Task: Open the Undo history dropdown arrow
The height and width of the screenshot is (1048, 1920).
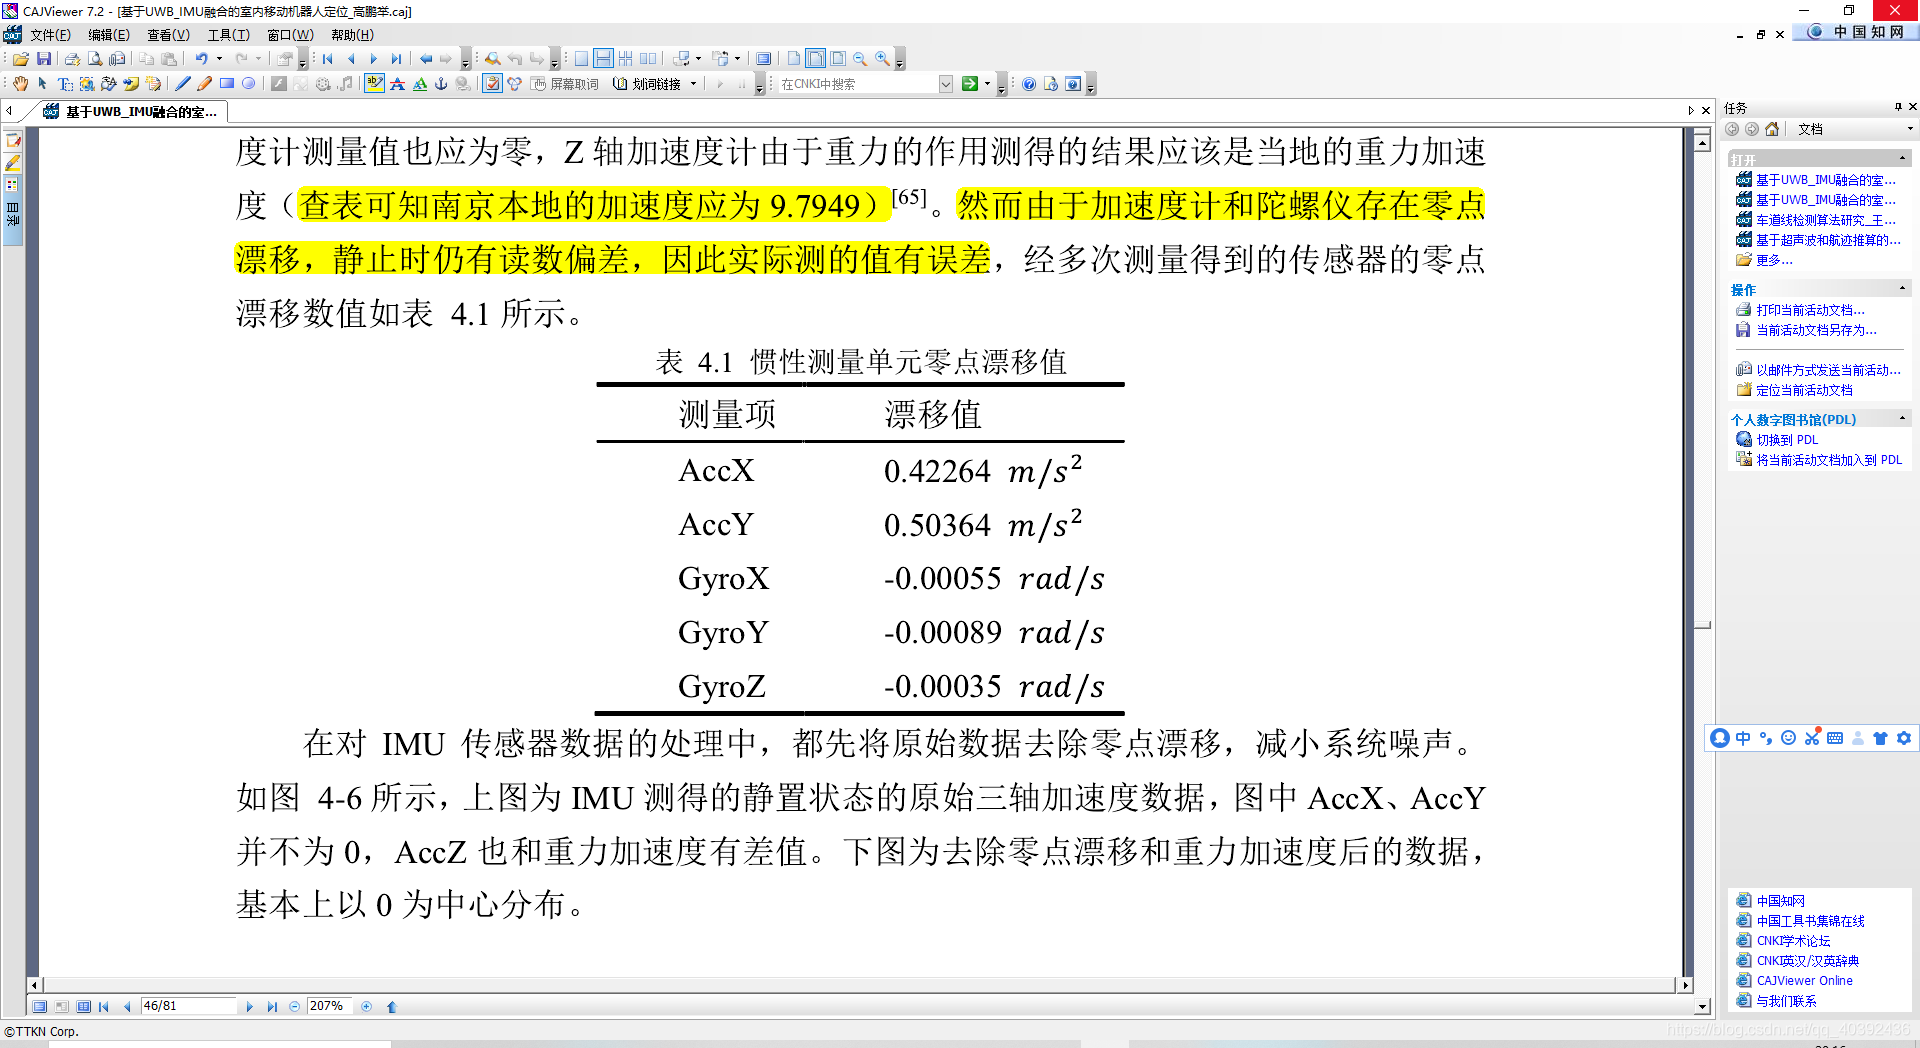Action: (219, 59)
